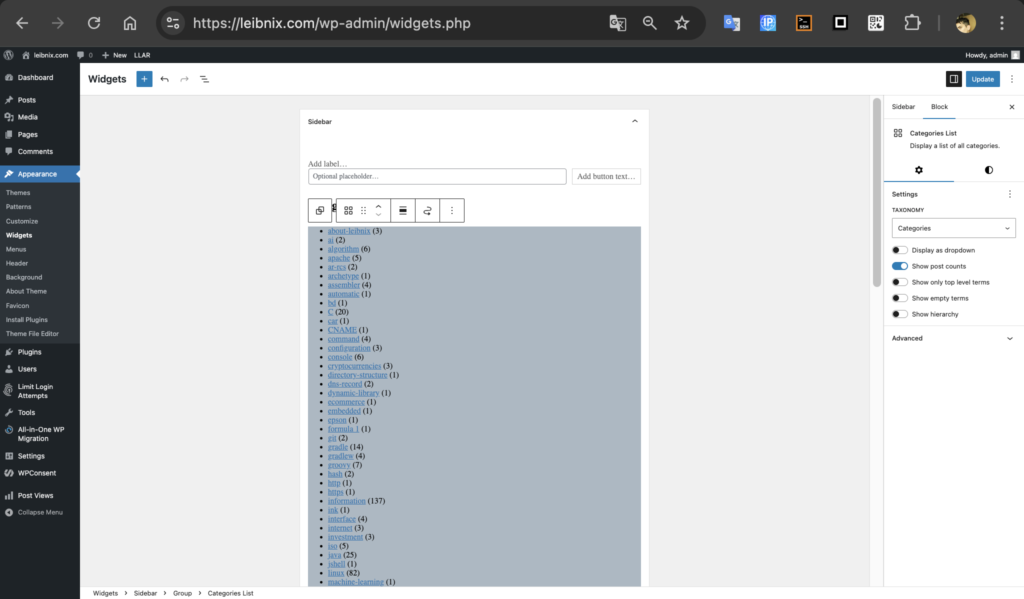Switch to the Sidebar tab
This screenshot has width=1024, height=599.
[903, 106]
